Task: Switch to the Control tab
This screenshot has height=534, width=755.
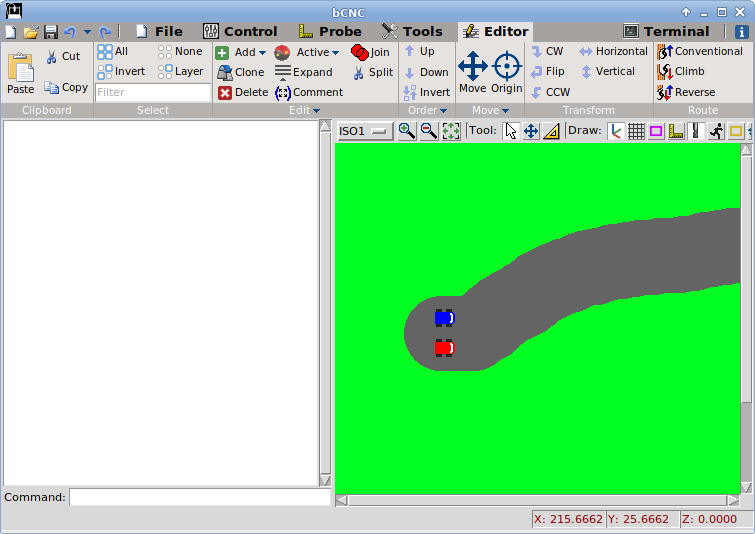Action: coord(240,31)
